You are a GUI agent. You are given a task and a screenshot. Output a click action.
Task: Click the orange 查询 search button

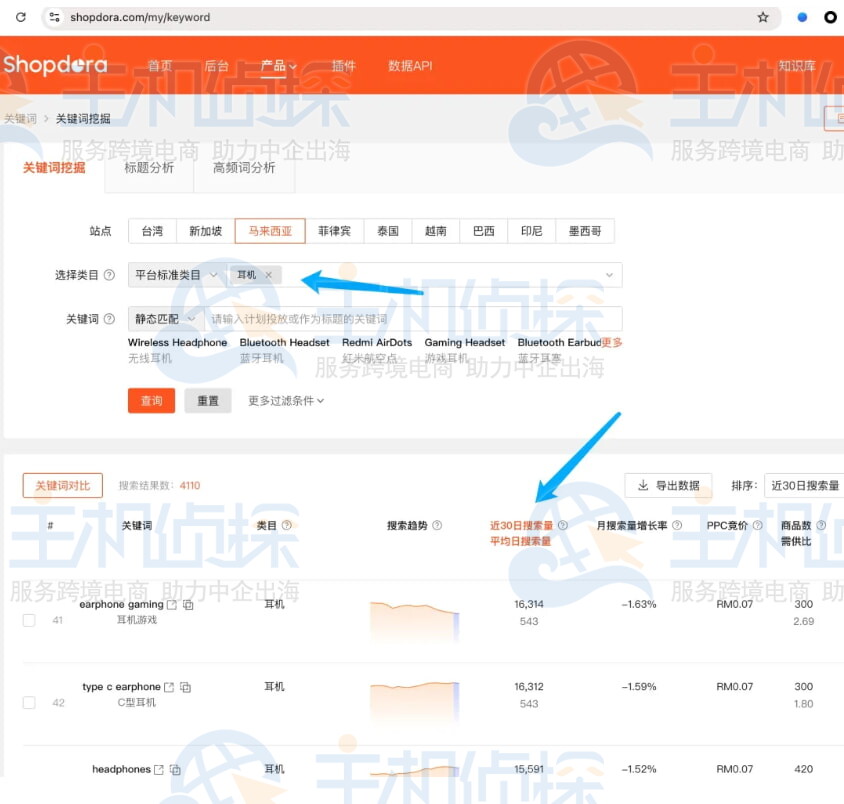[x=151, y=400]
